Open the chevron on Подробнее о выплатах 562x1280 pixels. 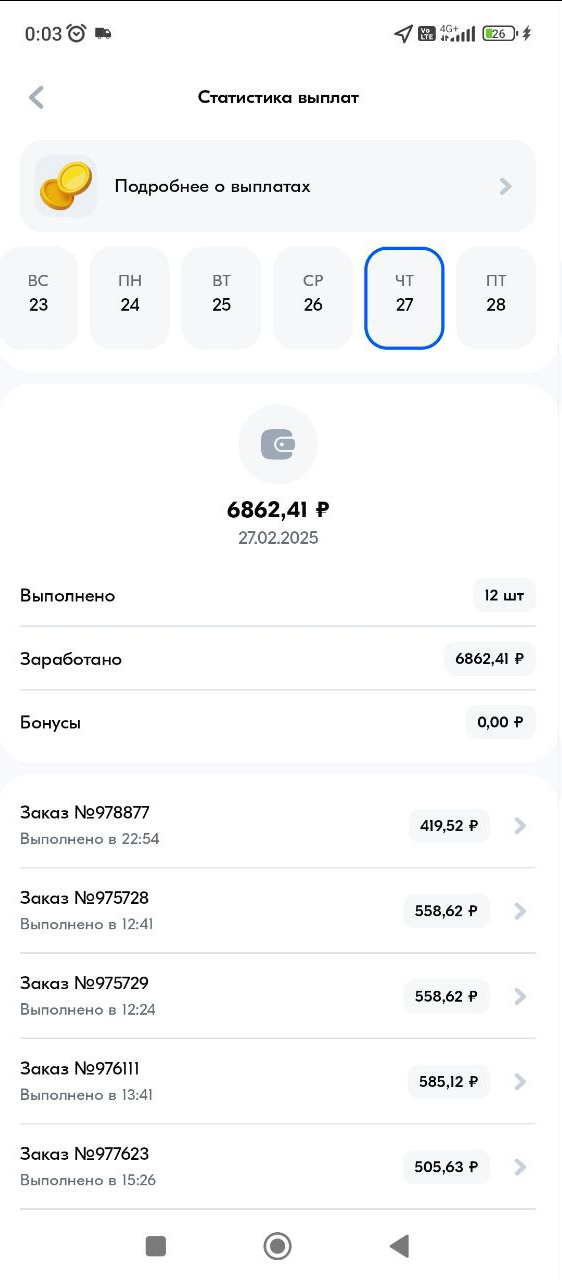[506, 186]
